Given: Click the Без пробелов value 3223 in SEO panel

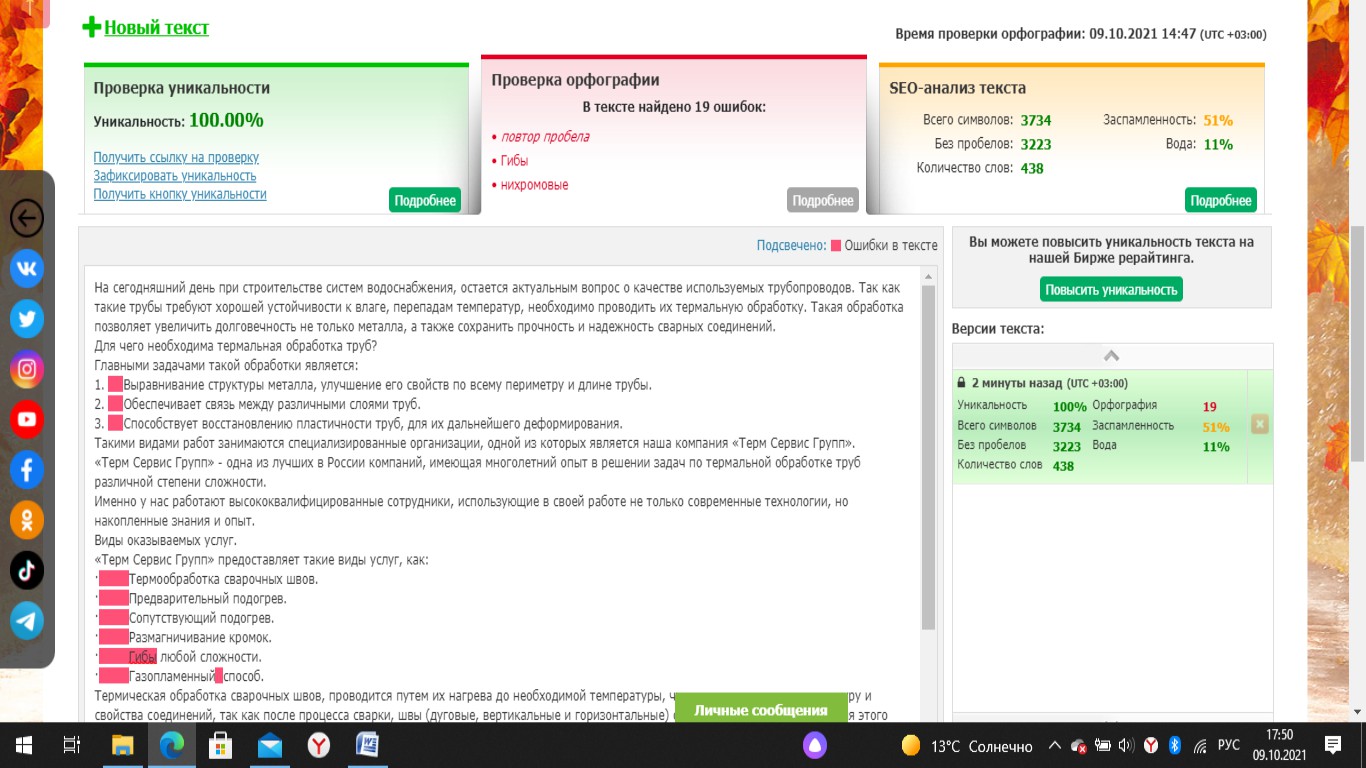Looking at the screenshot, I should (x=1036, y=145).
